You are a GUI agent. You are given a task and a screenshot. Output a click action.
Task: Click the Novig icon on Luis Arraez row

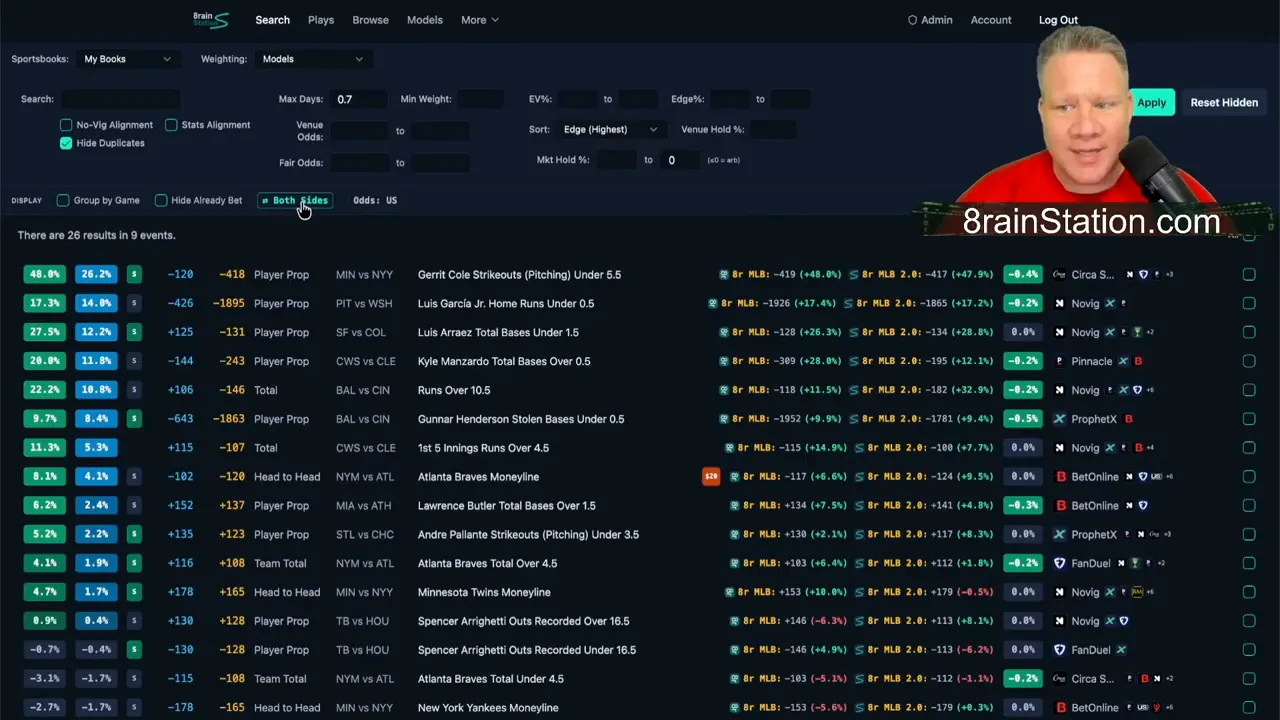[1060, 332]
